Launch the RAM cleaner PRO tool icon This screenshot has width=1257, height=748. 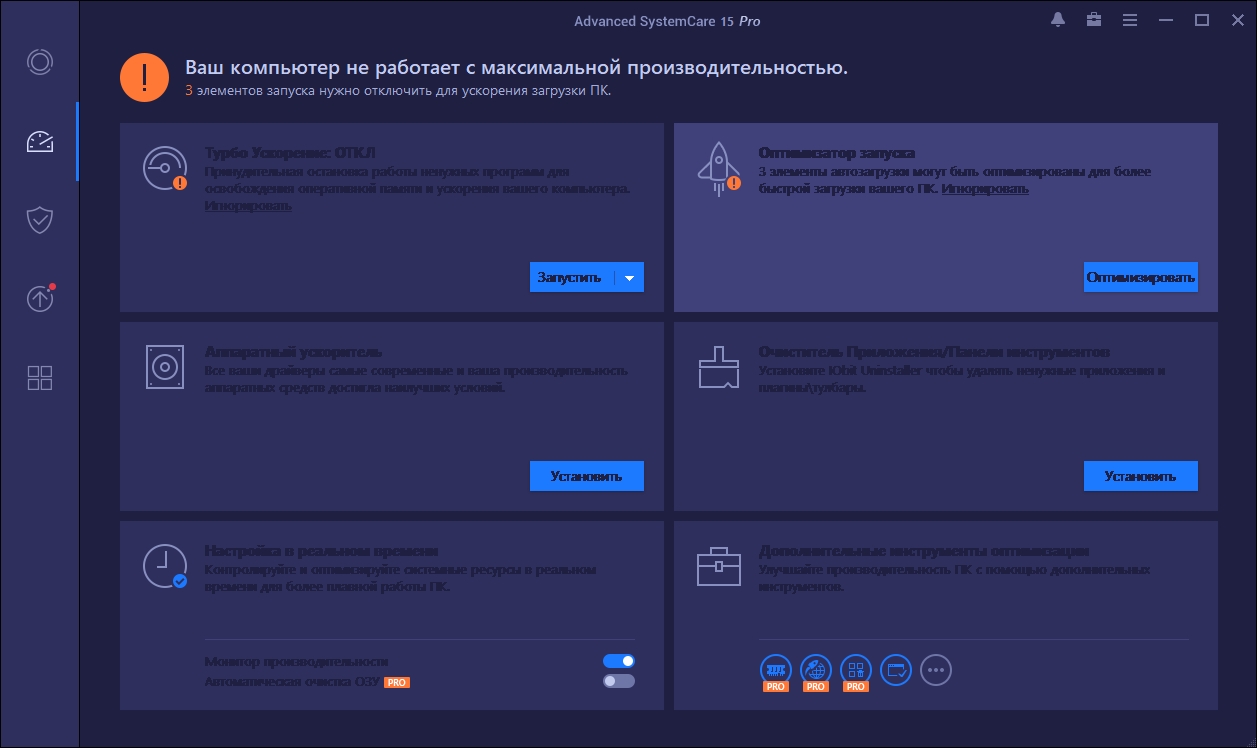point(775,669)
